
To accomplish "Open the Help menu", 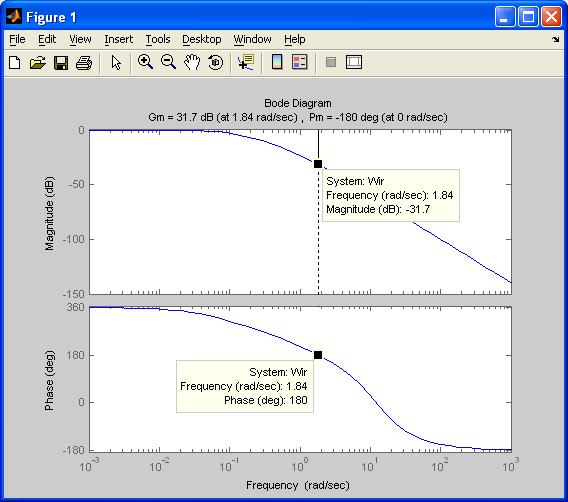I will click(295, 39).
